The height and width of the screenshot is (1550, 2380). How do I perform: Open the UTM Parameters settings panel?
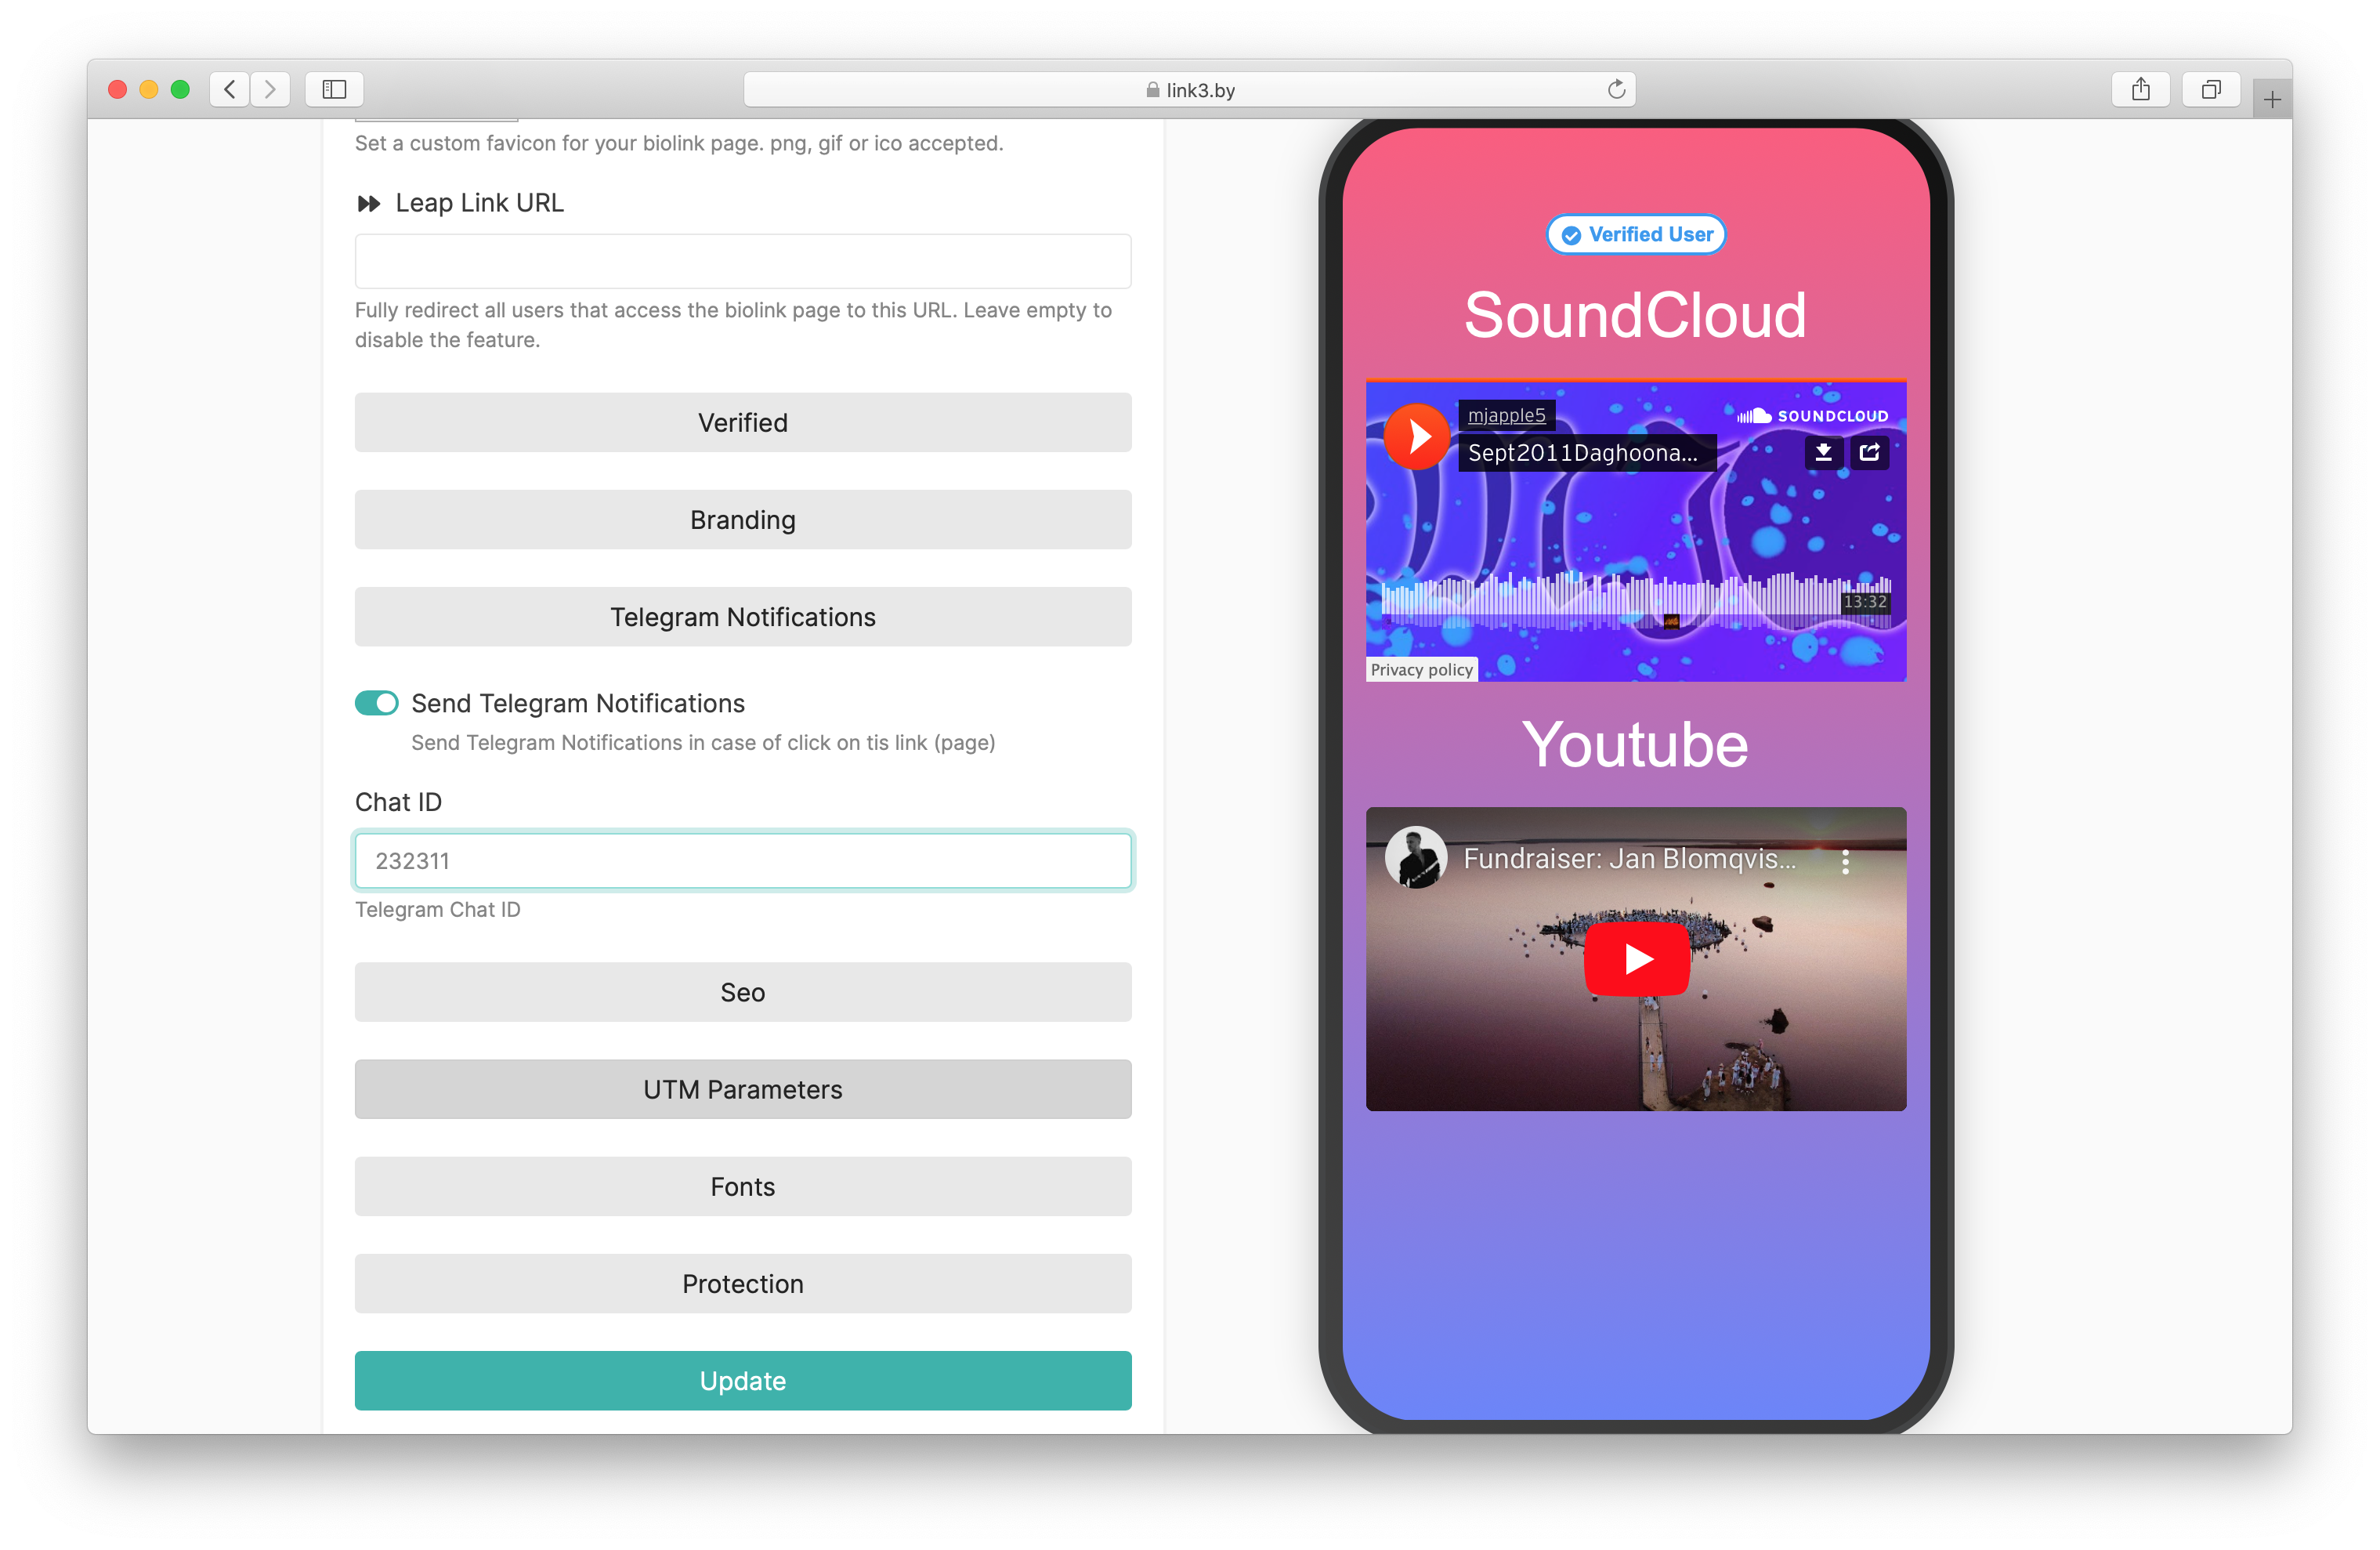(x=743, y=1090)
